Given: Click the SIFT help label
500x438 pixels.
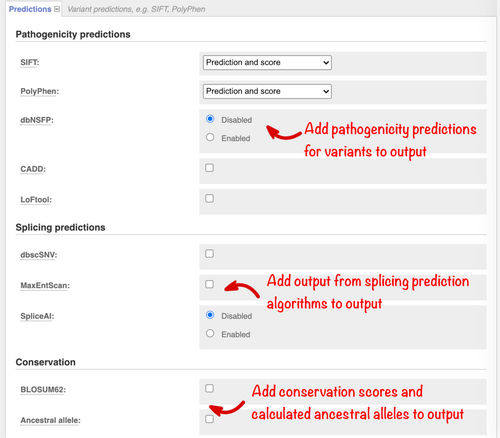Looking at the screenshot, I should pos(30,63).
